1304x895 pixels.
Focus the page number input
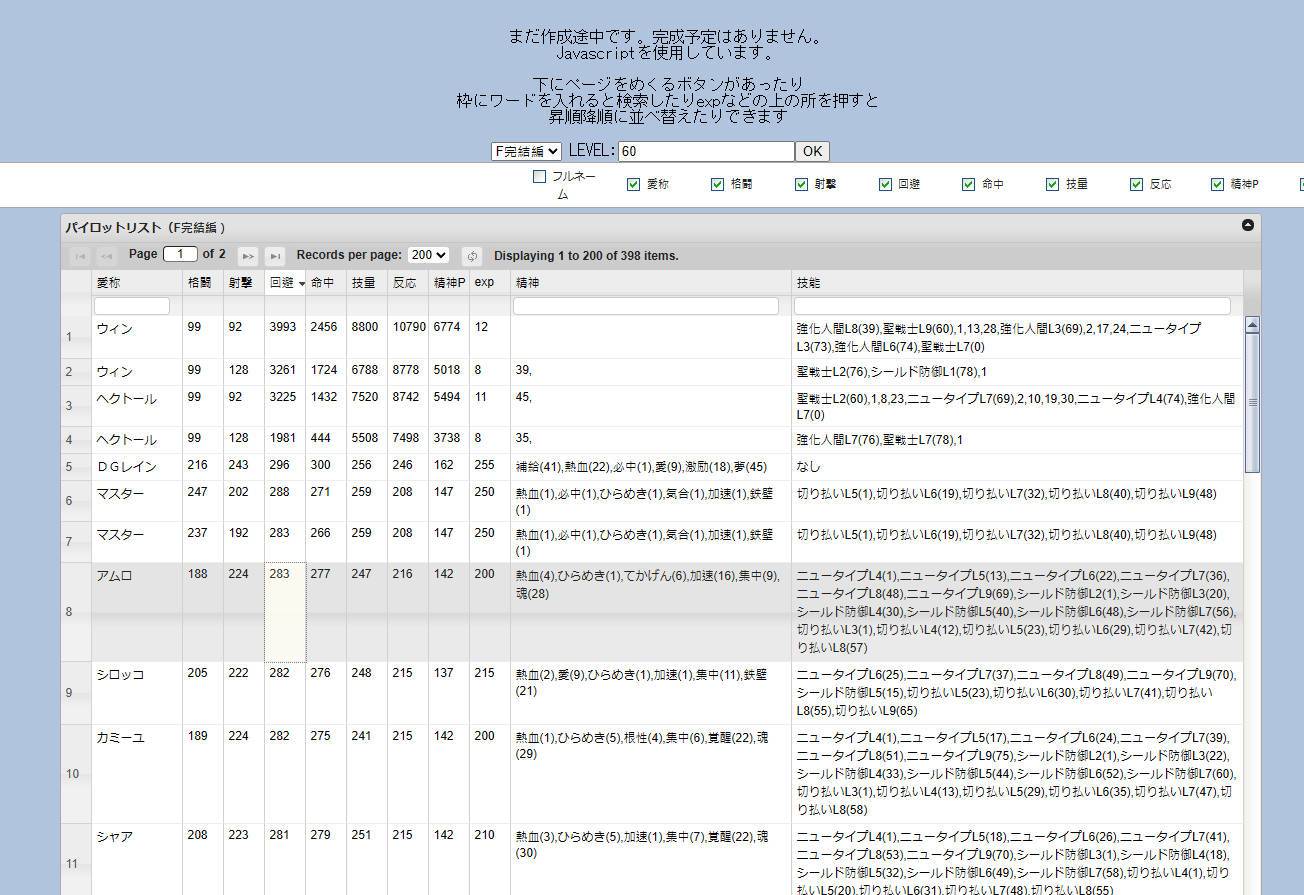click(x=180, y=254)
